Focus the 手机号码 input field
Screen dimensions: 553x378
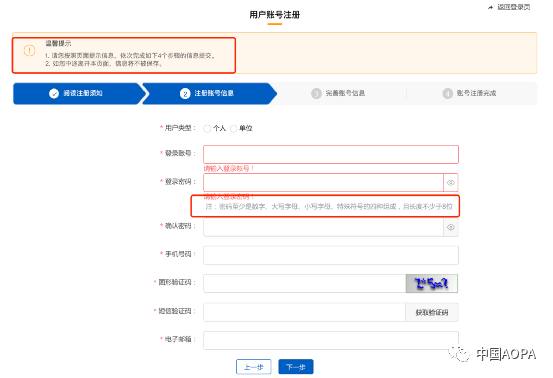[331, 255]
